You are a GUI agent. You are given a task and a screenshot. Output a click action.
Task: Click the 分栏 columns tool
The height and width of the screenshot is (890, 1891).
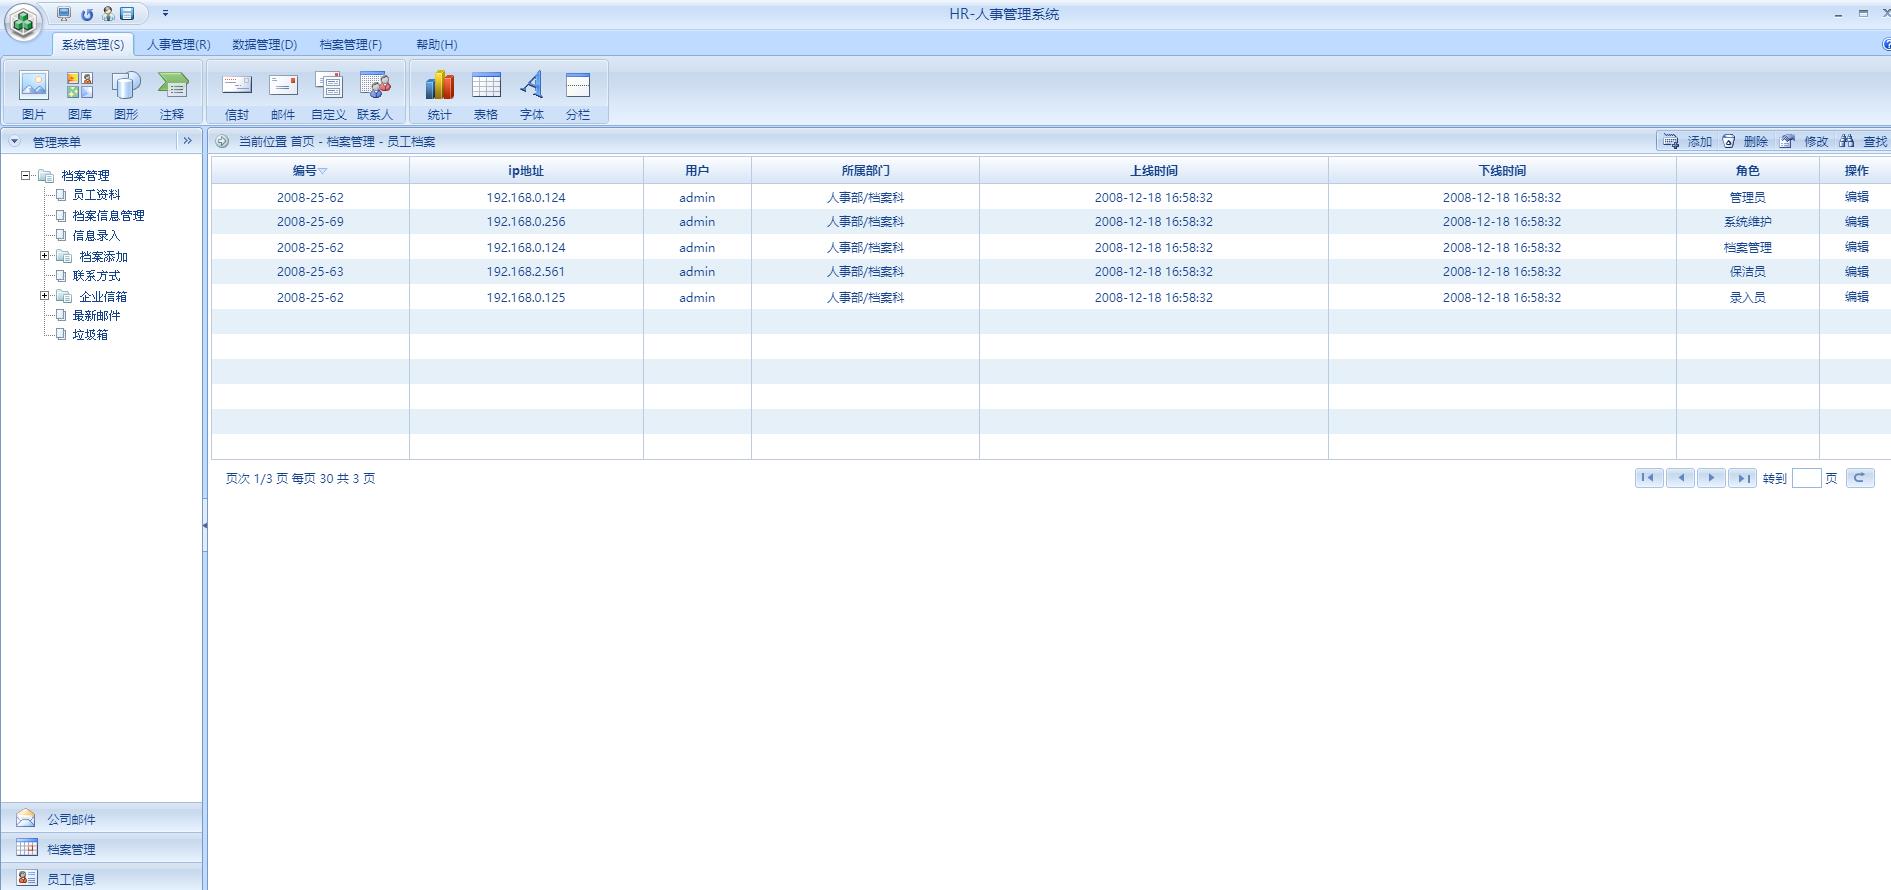pyautogui.click(x=578, y=95)
